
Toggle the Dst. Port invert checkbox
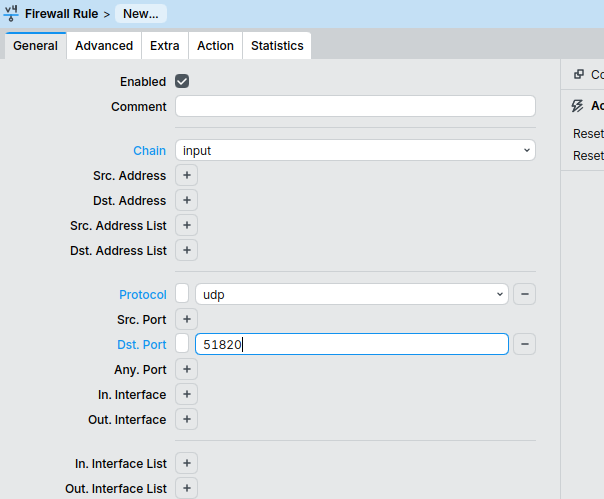tap(182, 343)
